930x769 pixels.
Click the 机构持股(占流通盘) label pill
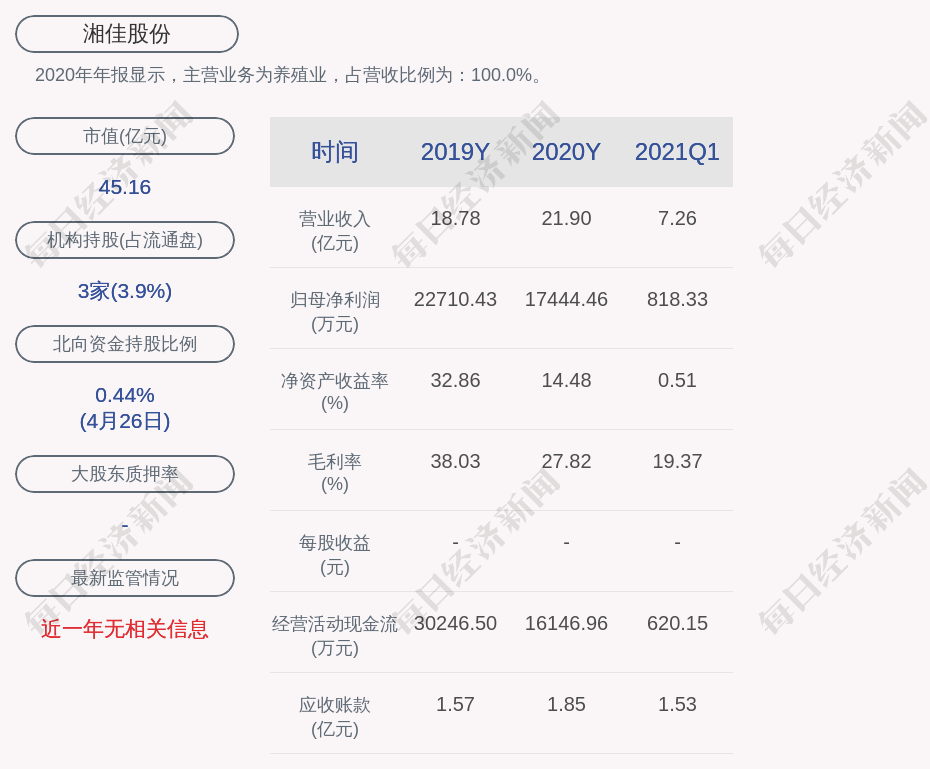coord(125,240)
